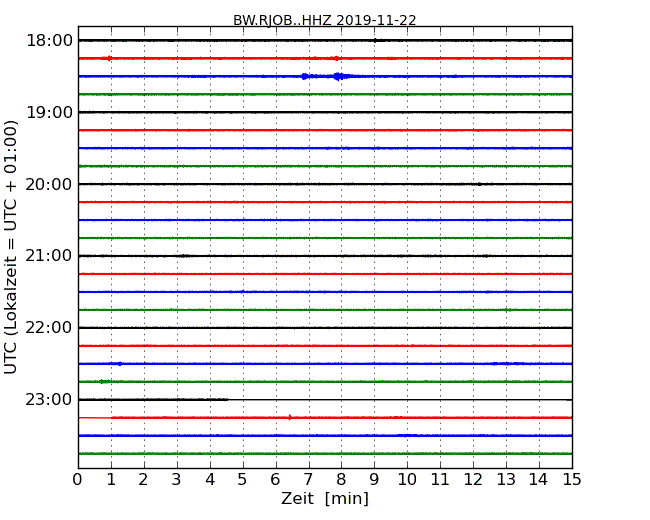Select the 21:00 time label on y-axis
This screenshot has width=650, height=520.
[49, 256]
